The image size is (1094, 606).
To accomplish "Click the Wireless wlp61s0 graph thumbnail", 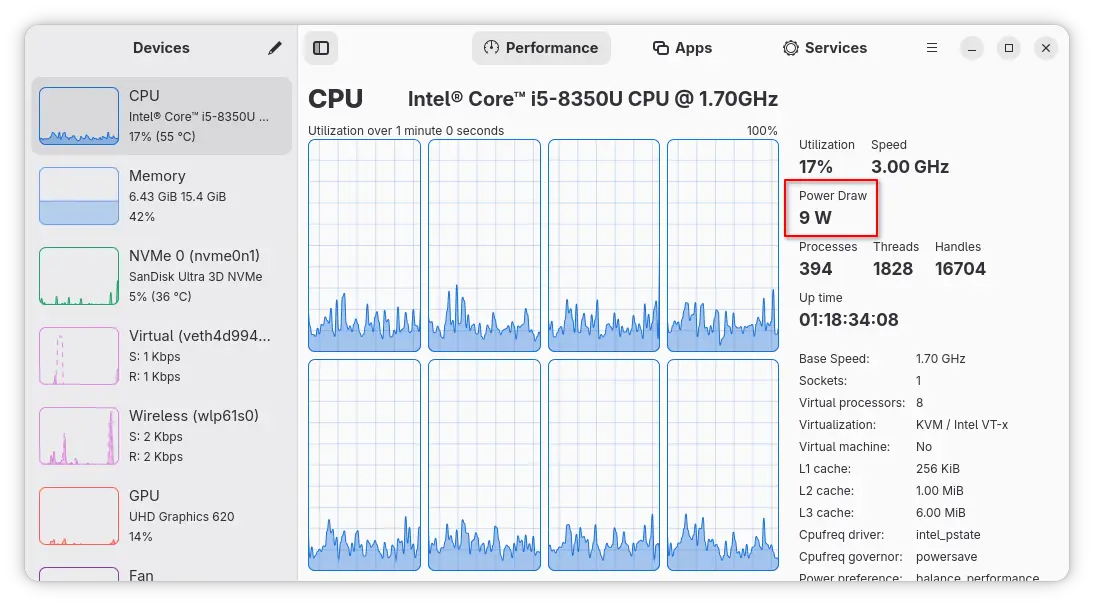I will (79, 436).
